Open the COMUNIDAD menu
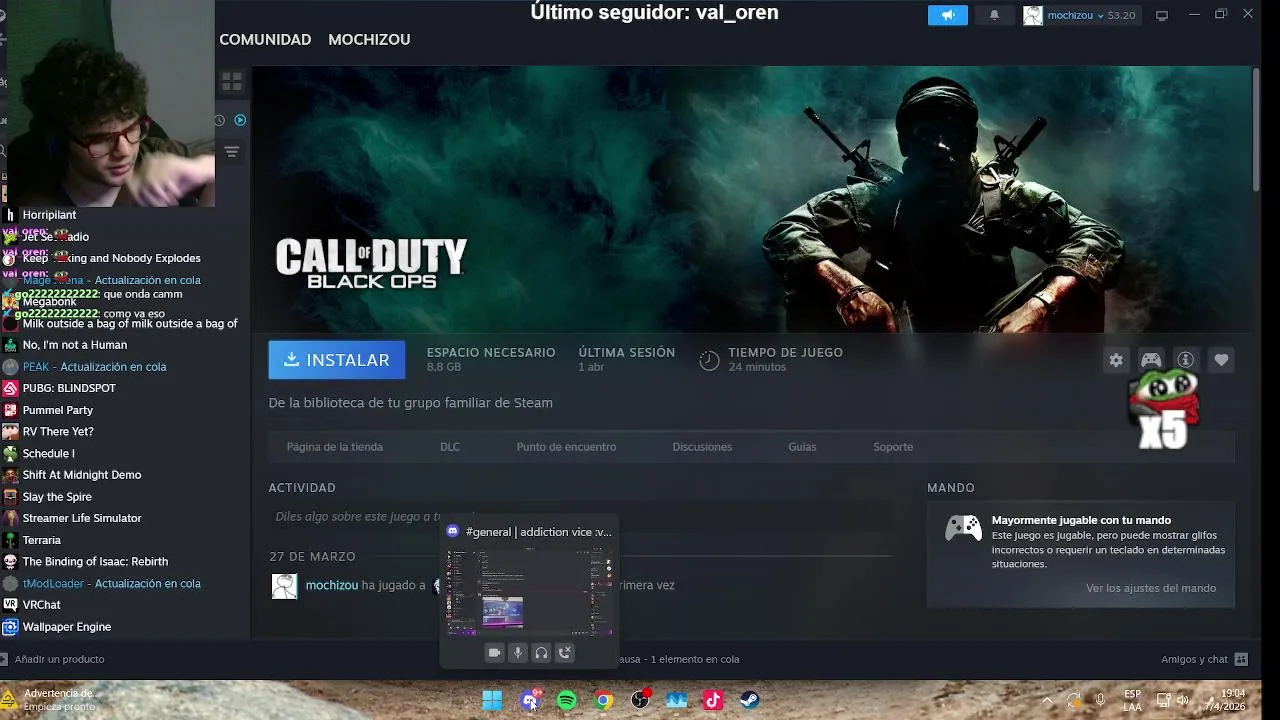This screenshot has width=1280, height=720. pos(265,39)
